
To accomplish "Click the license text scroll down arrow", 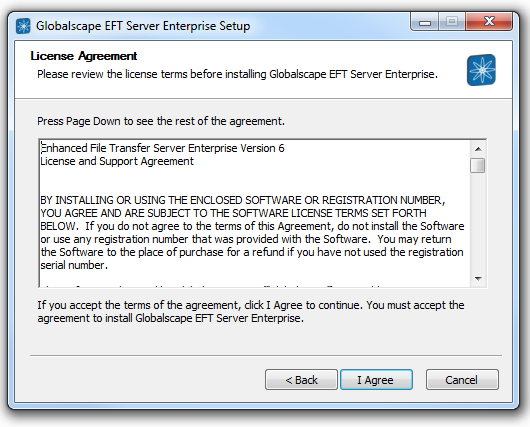I will (x=478, y=279).
